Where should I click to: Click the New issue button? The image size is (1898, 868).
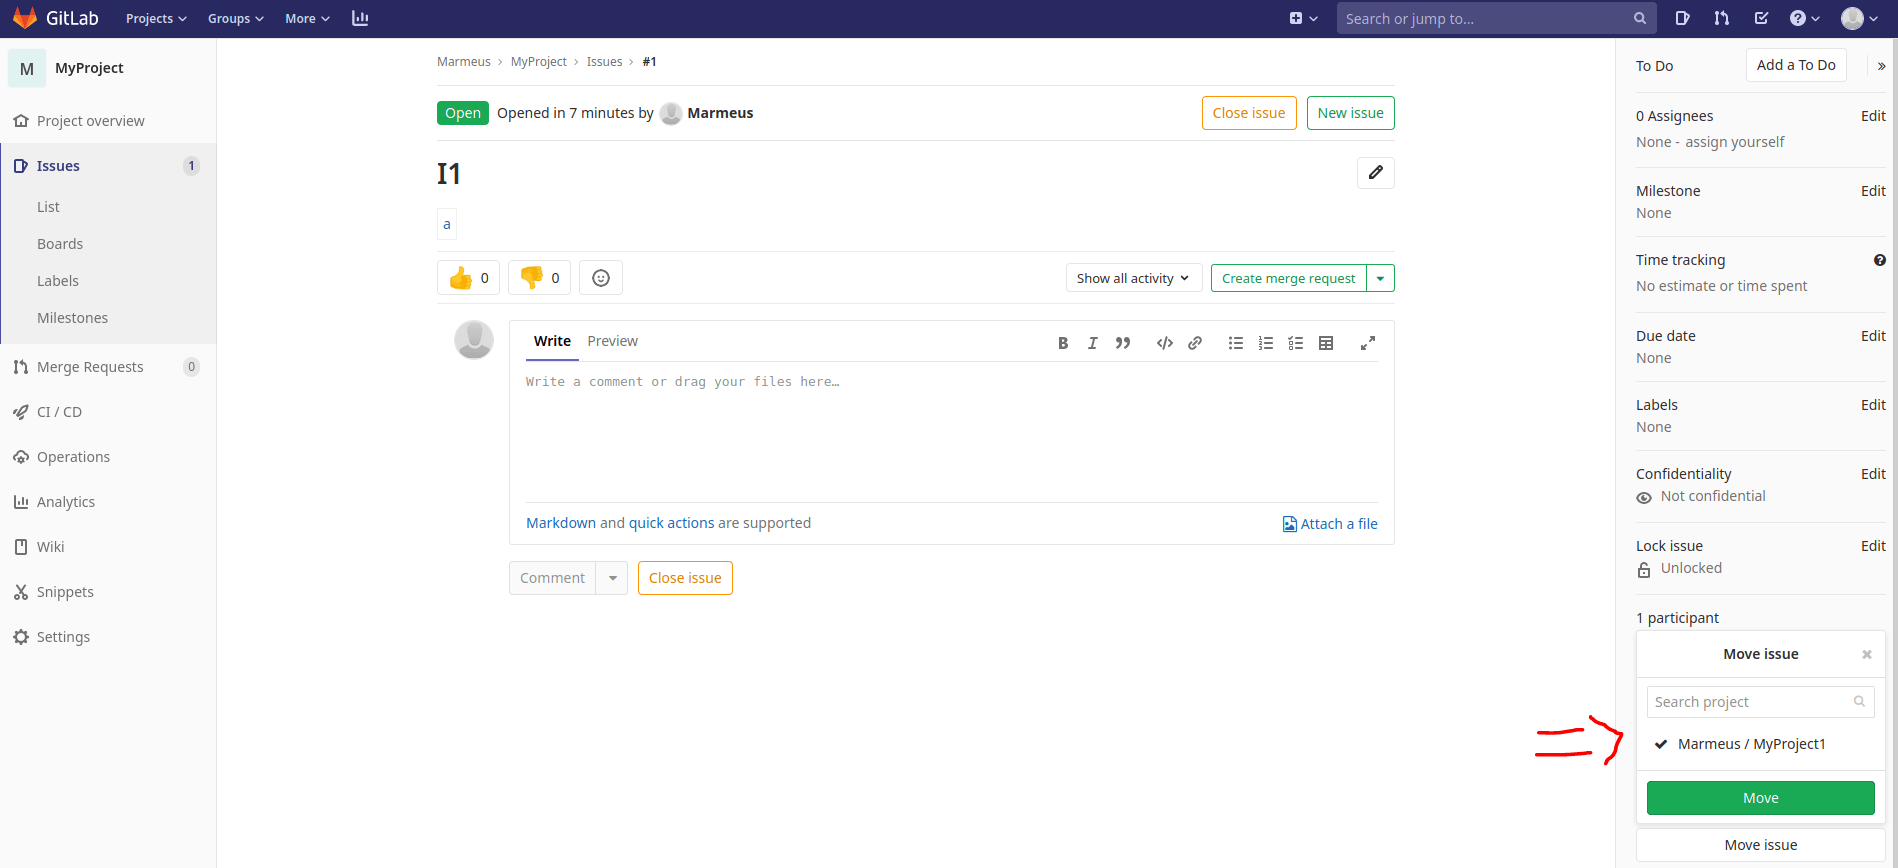1350,113
